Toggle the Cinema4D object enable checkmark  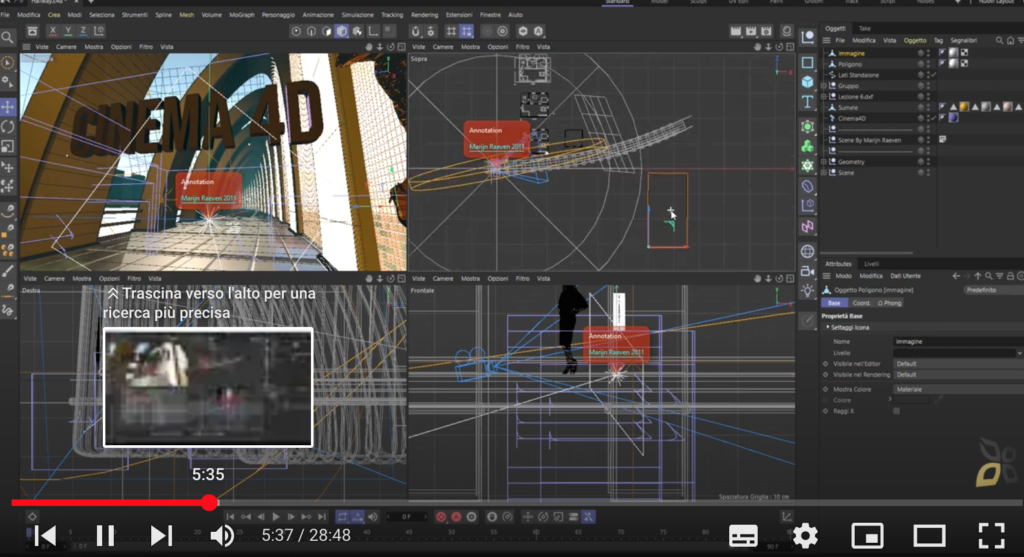click(934, 118)
